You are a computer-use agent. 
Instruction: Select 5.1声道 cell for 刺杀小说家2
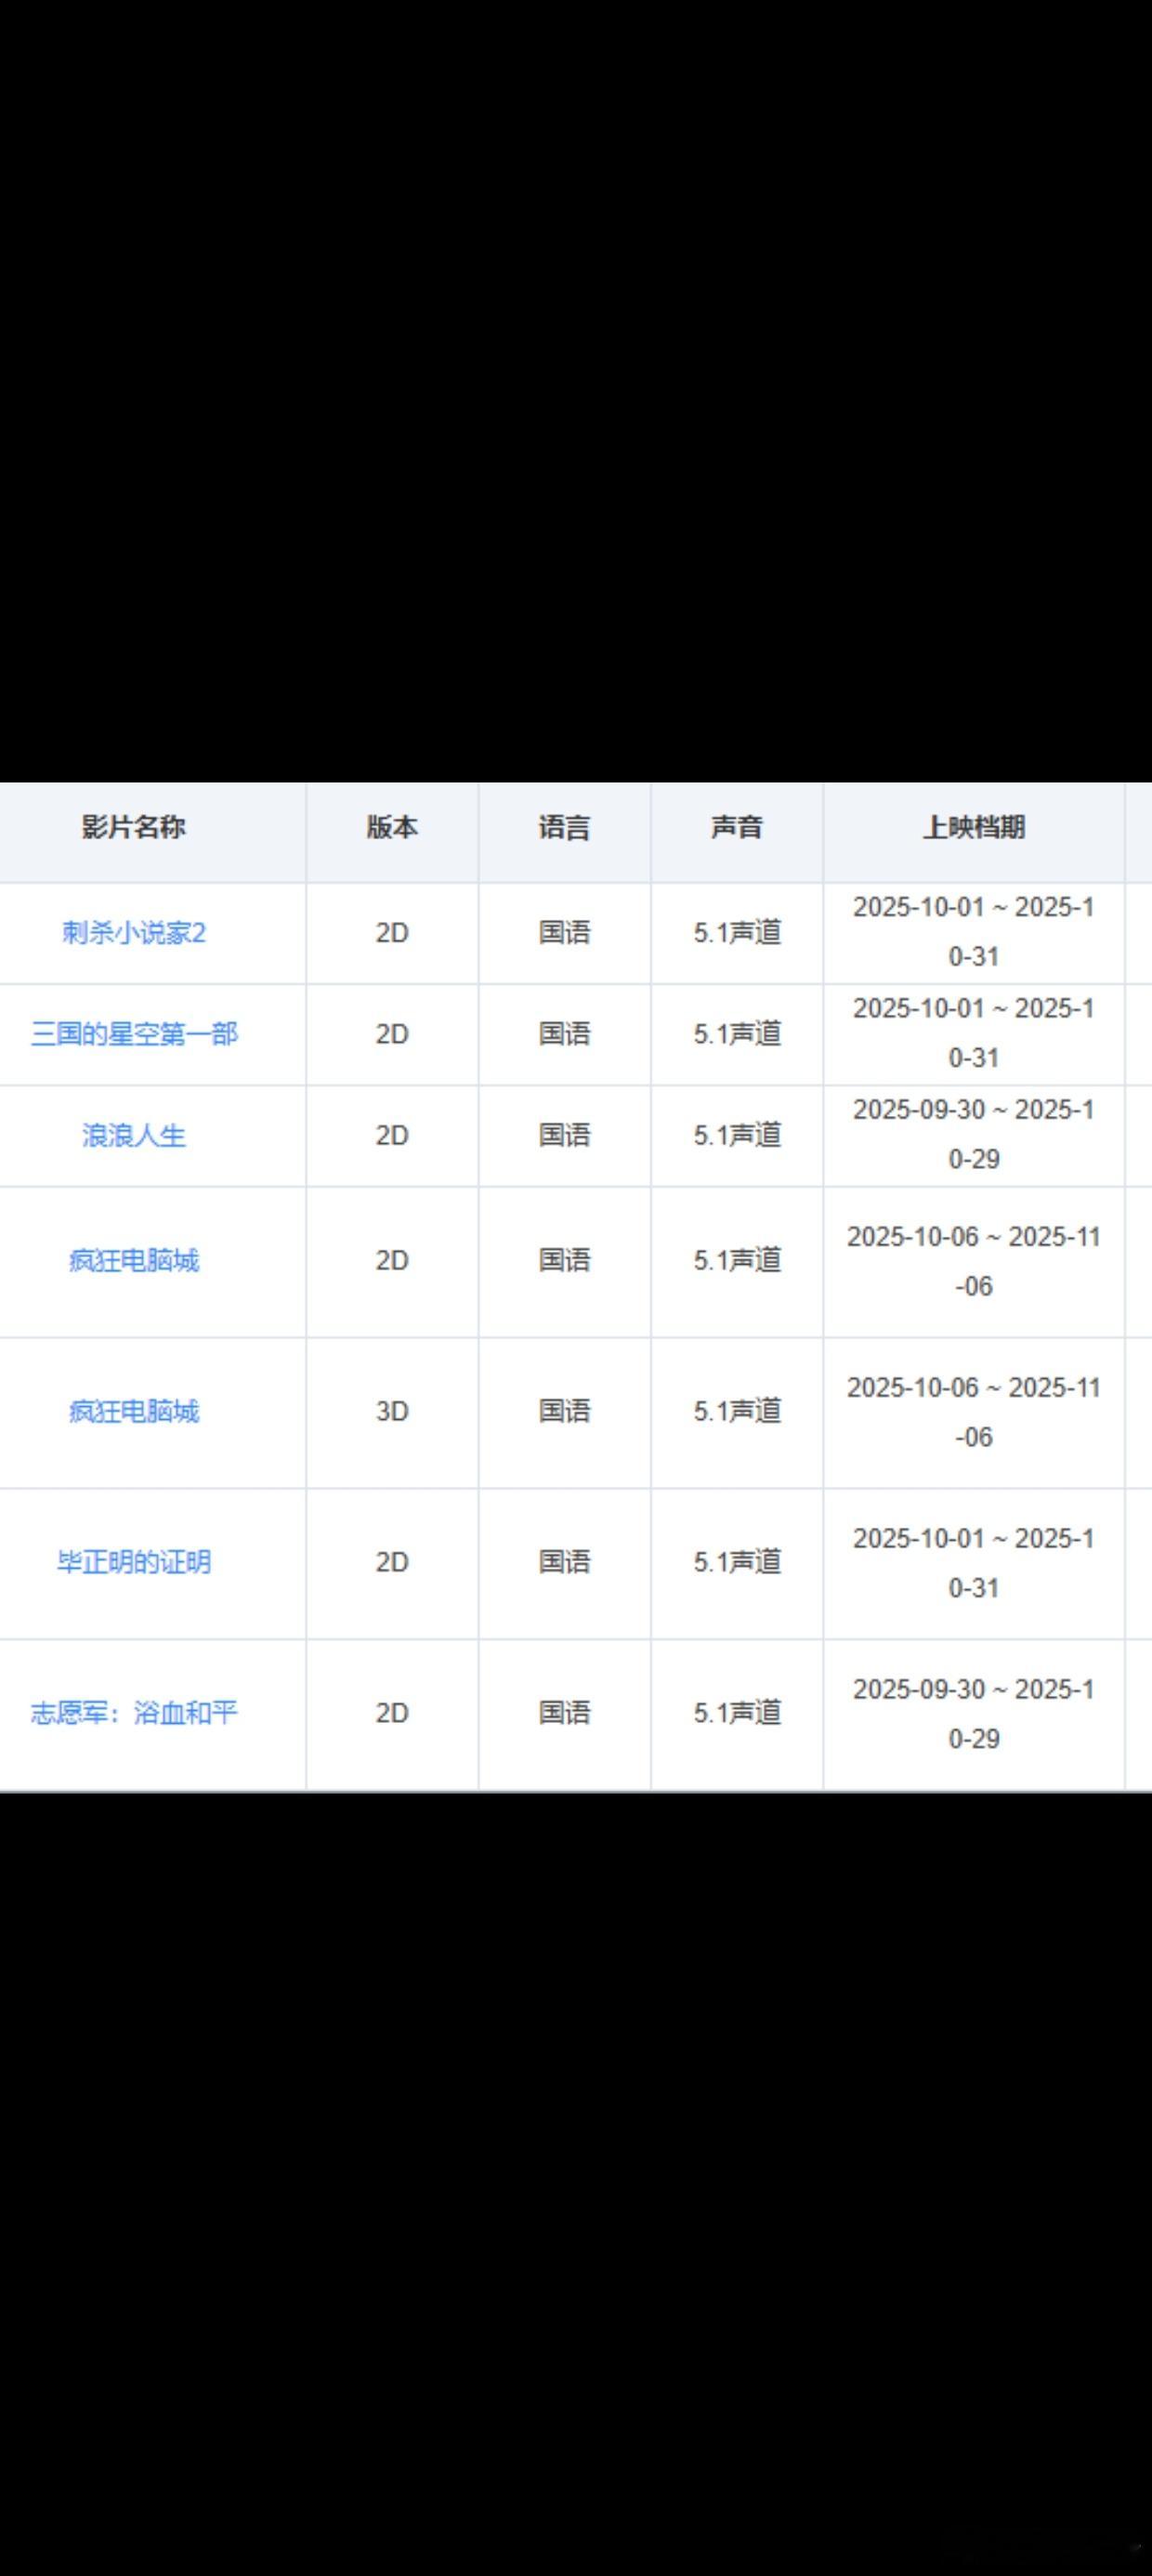pyautogui.click(x=737, y=933)
